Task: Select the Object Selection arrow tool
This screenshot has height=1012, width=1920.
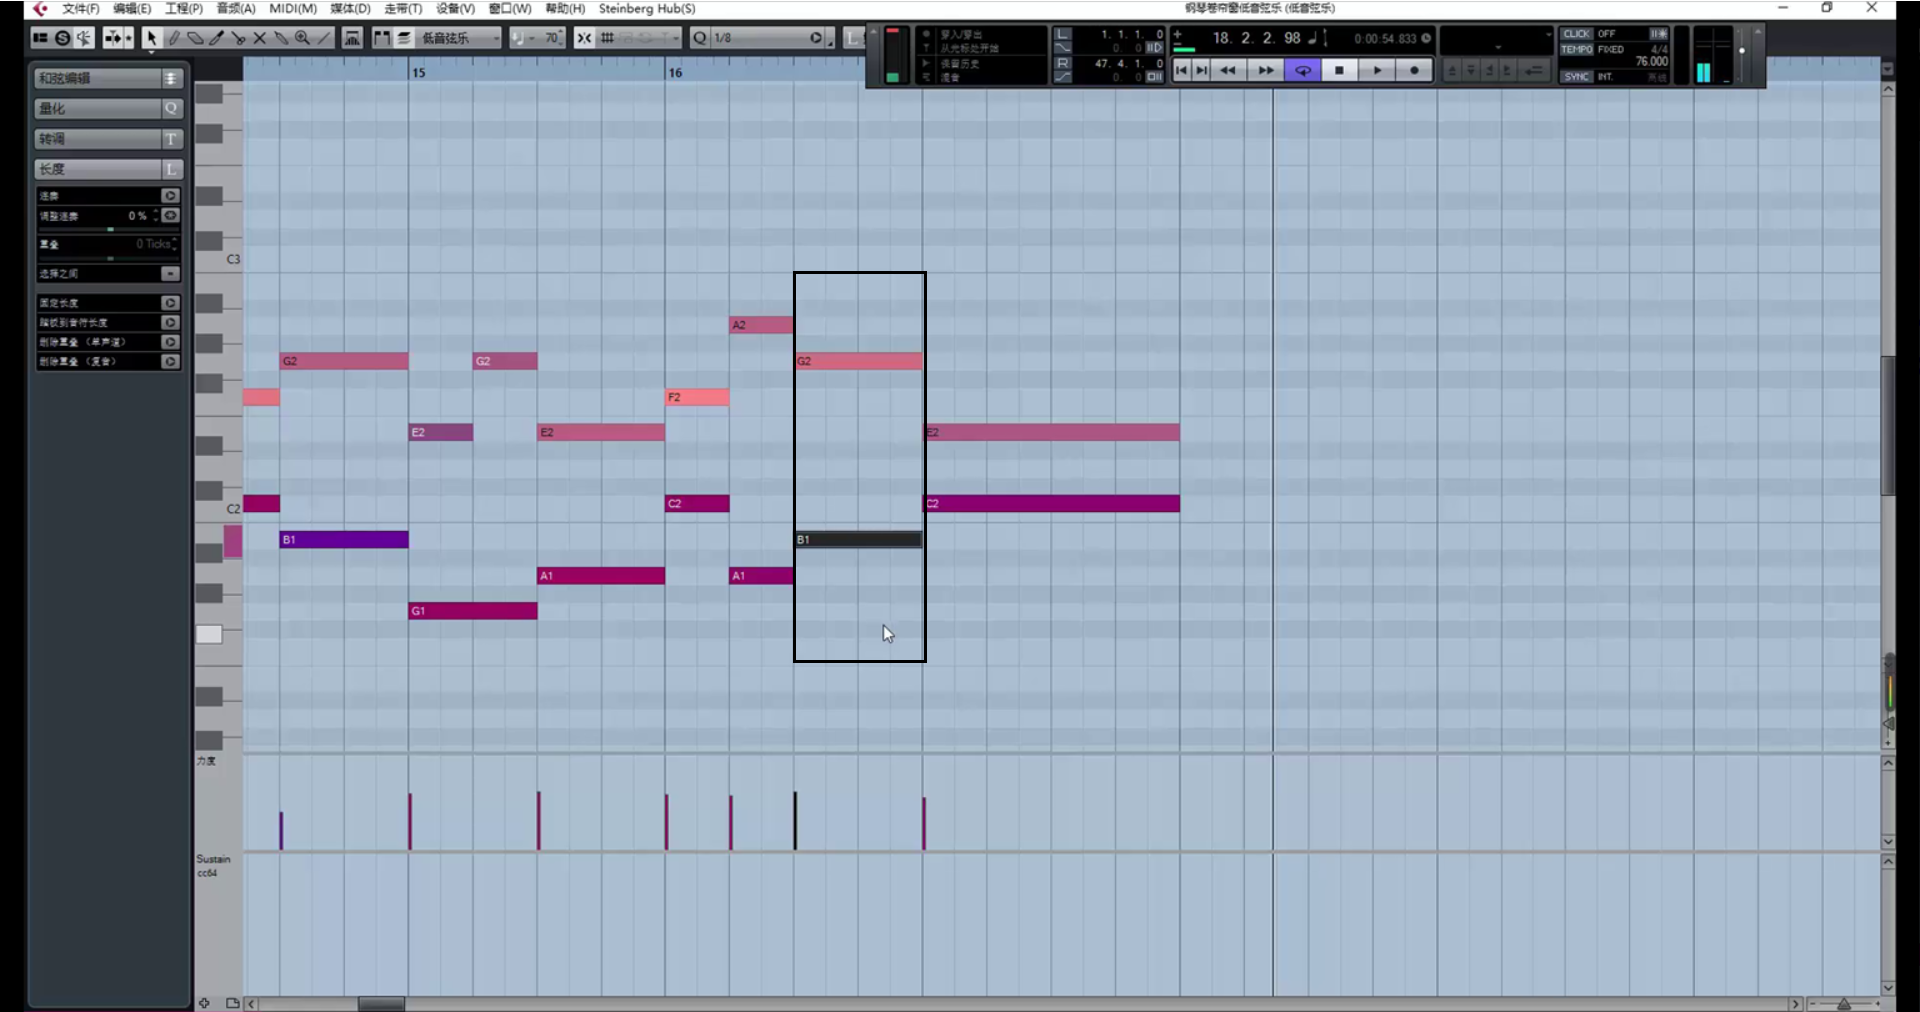Action: [151, 38]
